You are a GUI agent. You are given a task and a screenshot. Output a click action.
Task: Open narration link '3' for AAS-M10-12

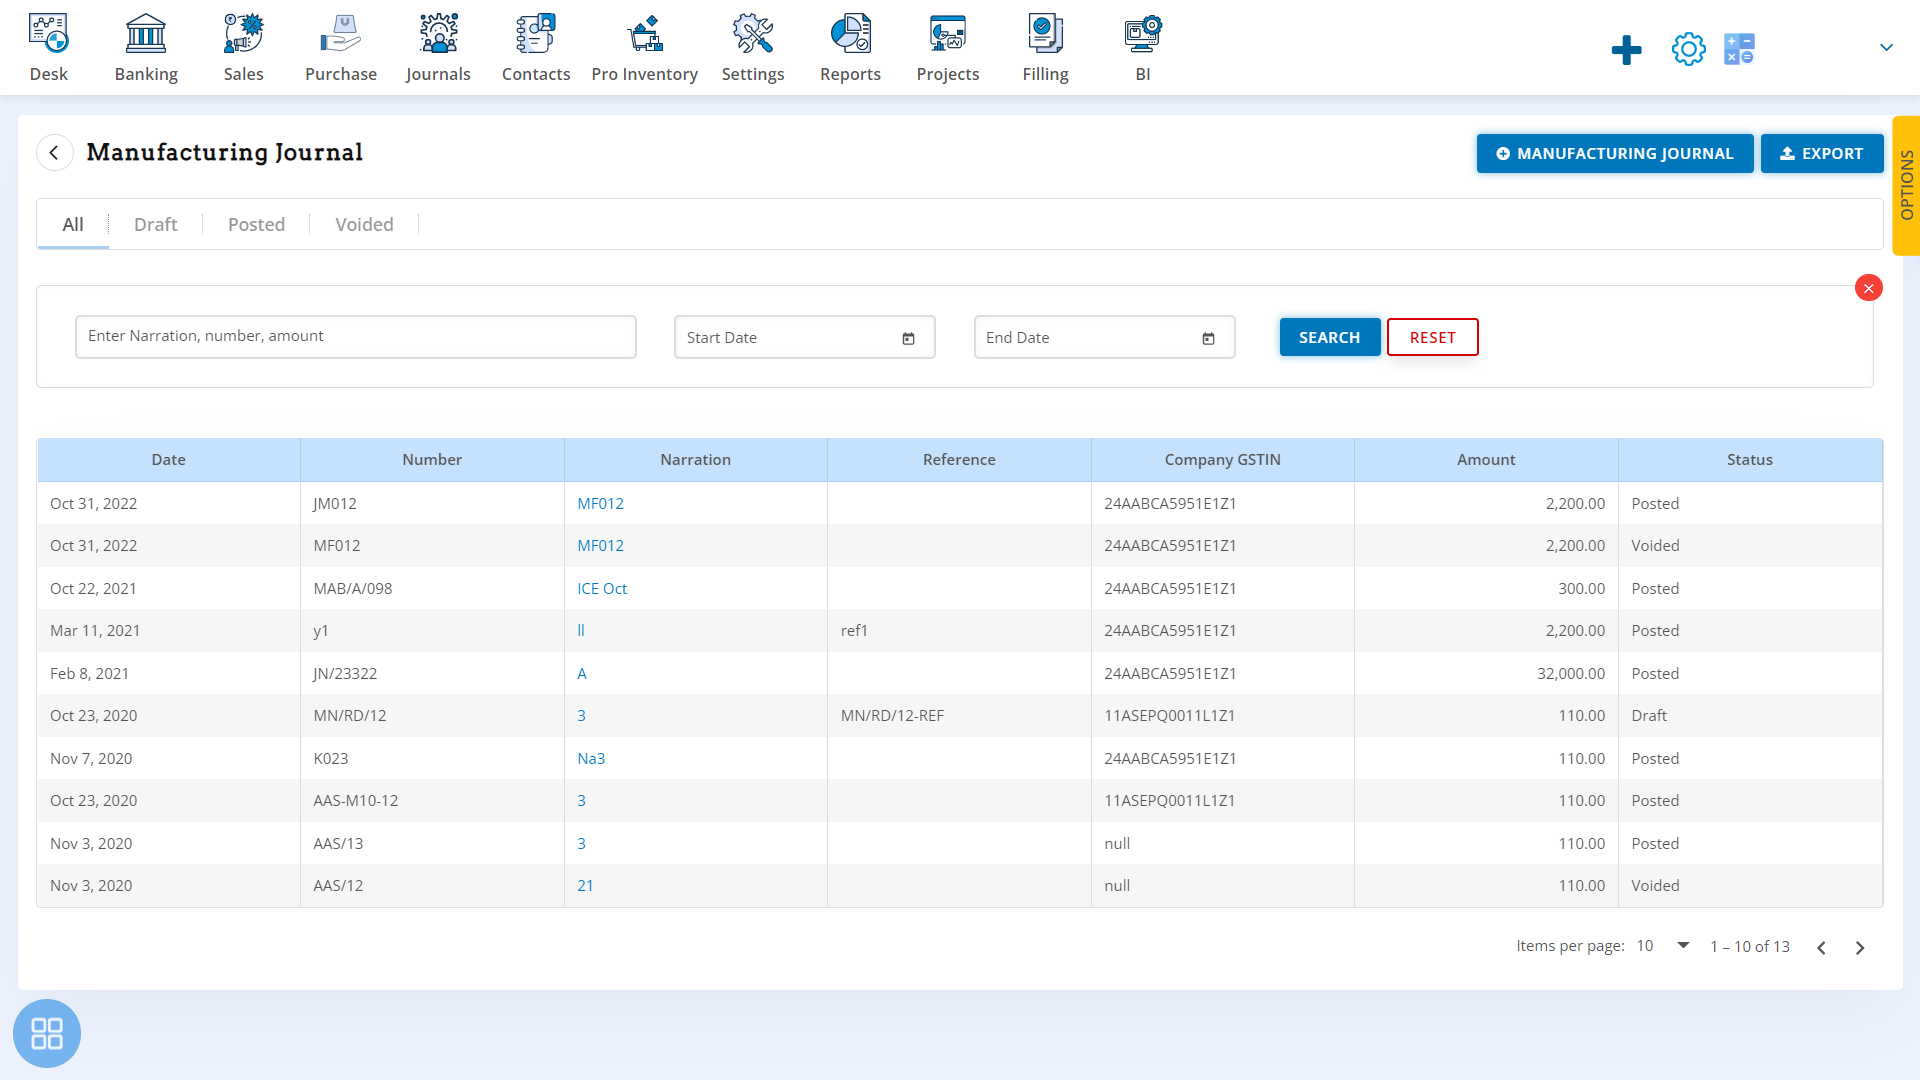coord(582,800)
